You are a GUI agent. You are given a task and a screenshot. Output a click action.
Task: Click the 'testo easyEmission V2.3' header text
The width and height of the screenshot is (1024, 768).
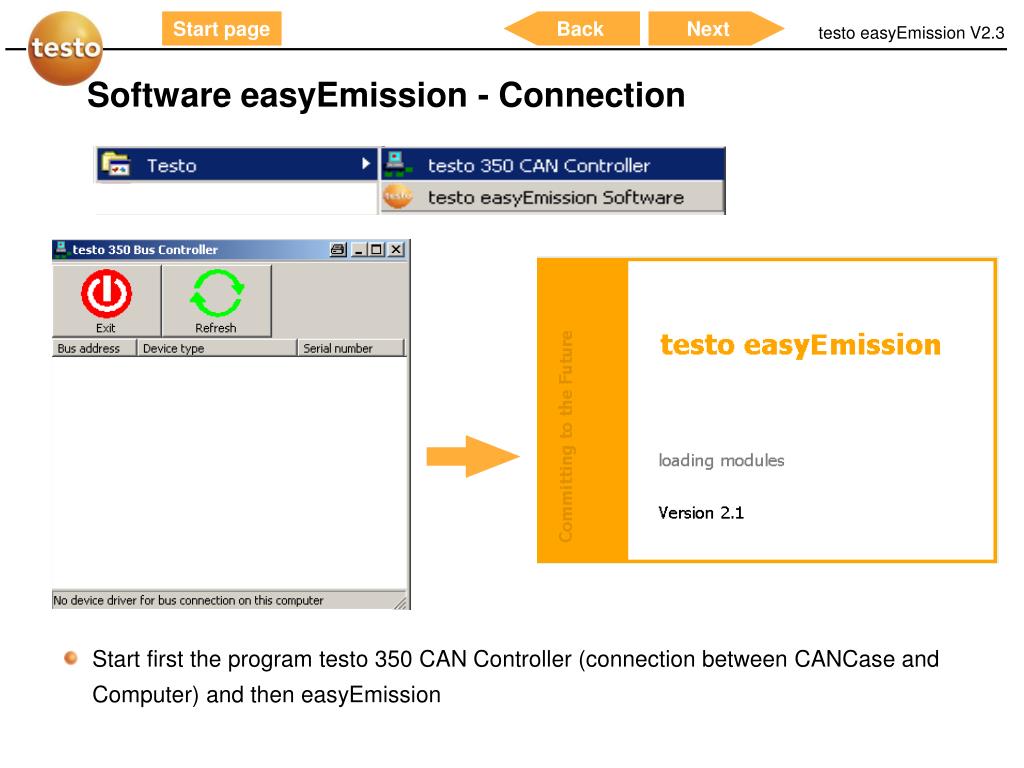tap(911, 33)
